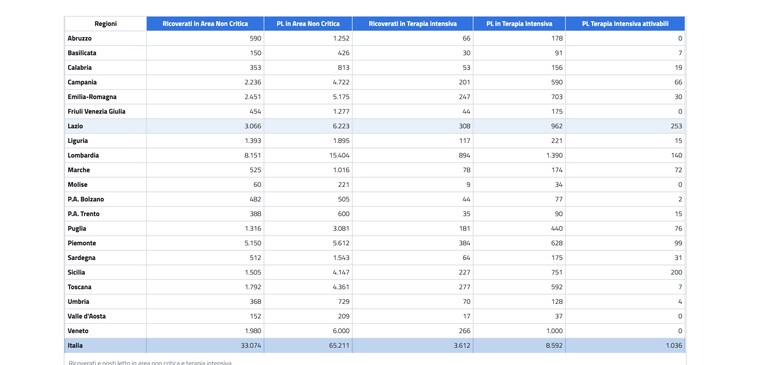
Task: Select the P.A. Bolzano row label
Action: click(x=86, y=200)
